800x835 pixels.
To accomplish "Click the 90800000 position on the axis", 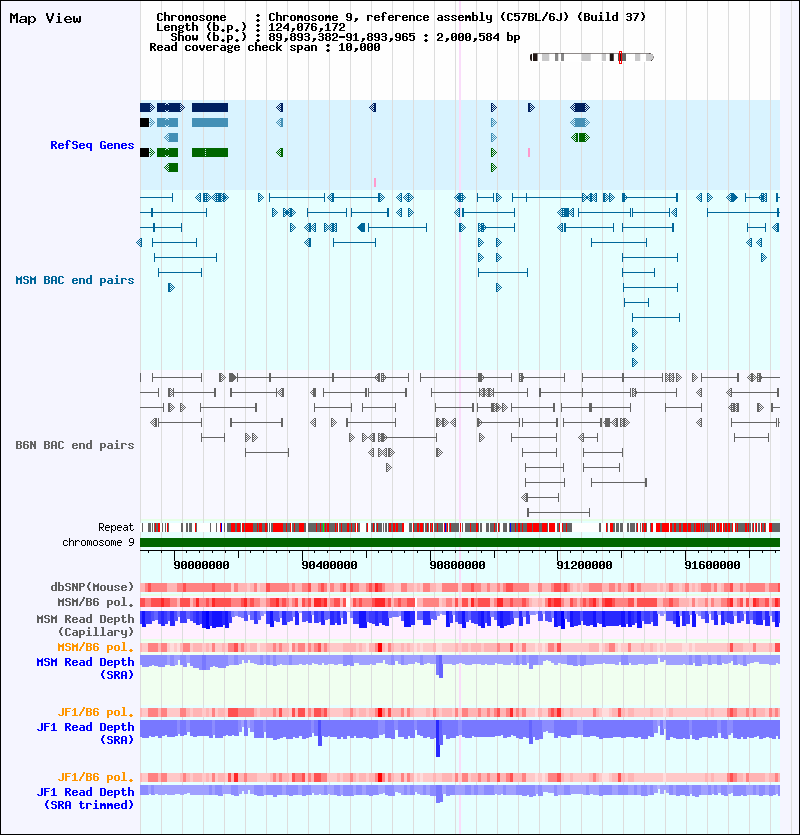I will 458,565.
